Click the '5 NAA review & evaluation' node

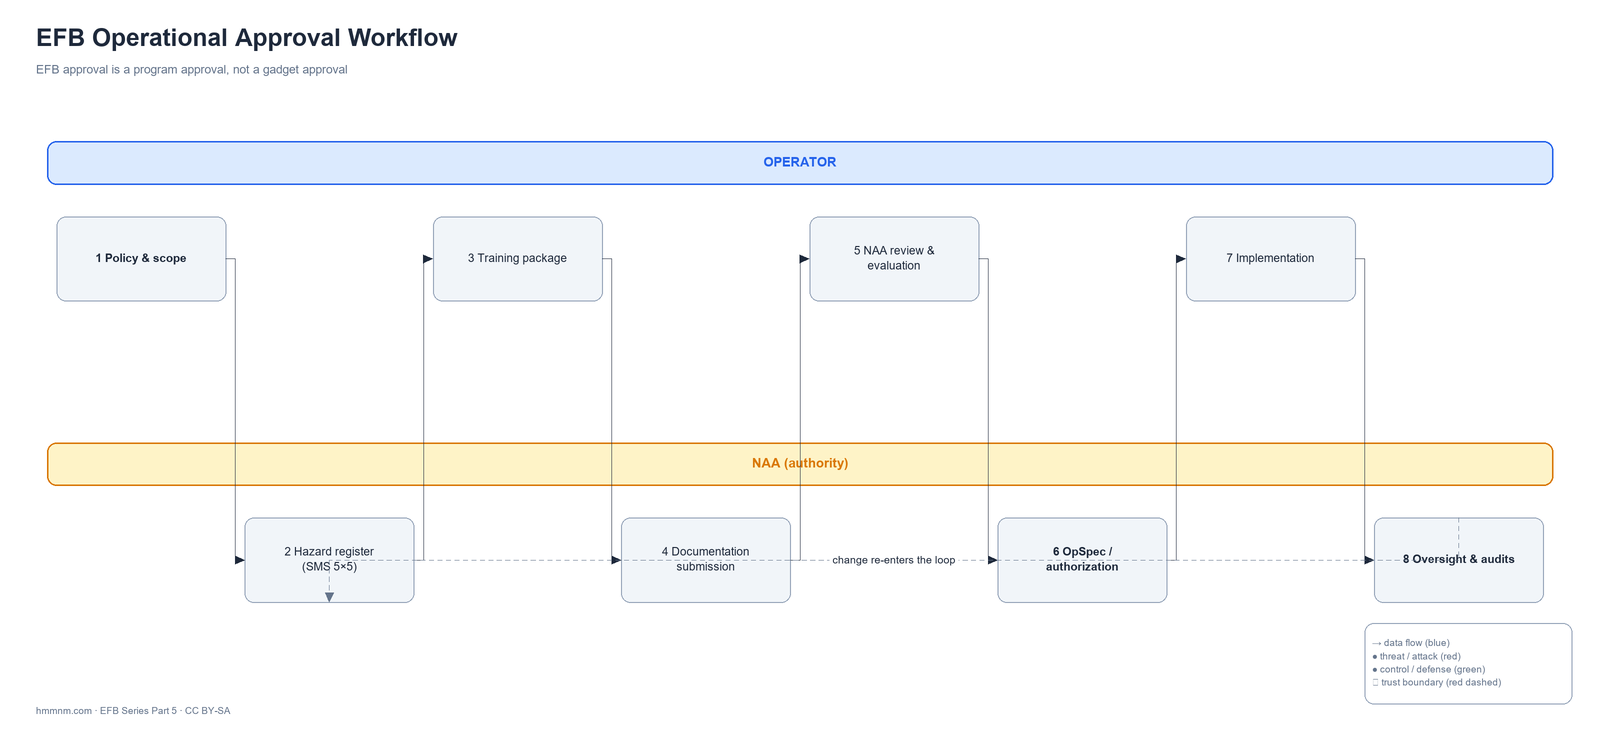point(894,259)
